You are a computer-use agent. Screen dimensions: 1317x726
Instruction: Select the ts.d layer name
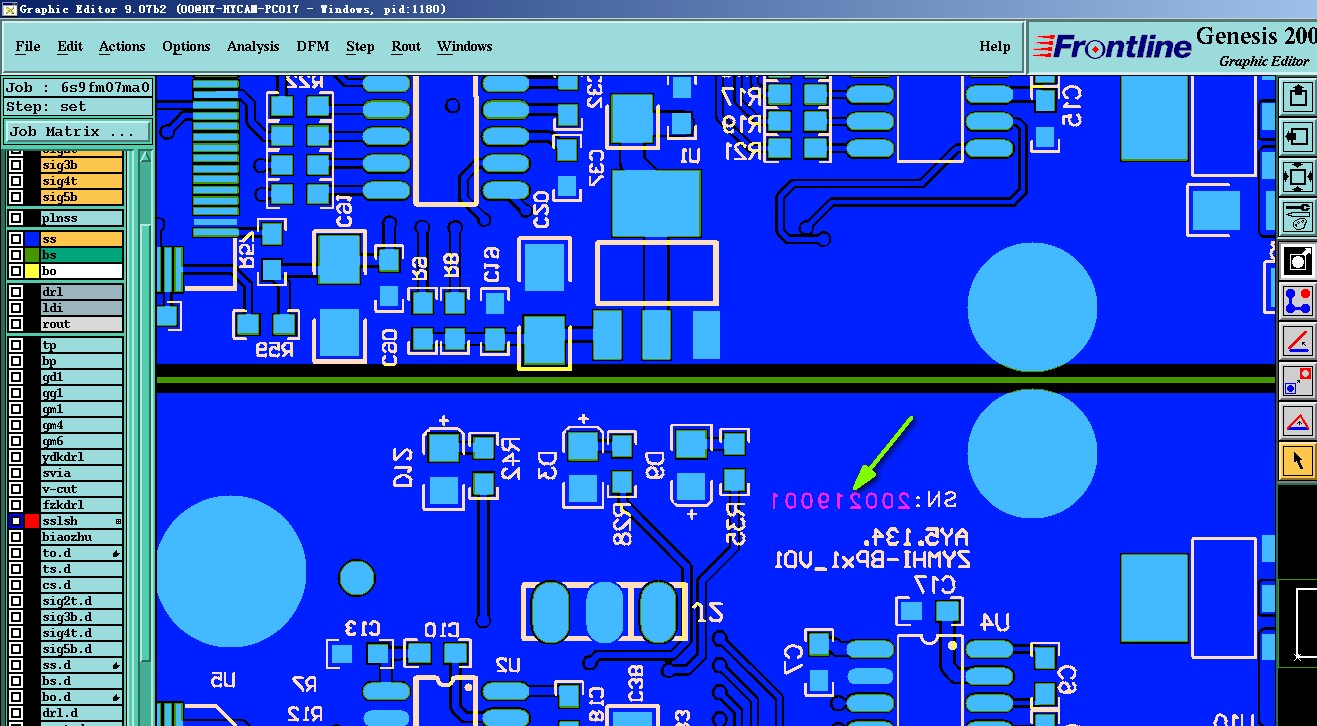(82, 569)
